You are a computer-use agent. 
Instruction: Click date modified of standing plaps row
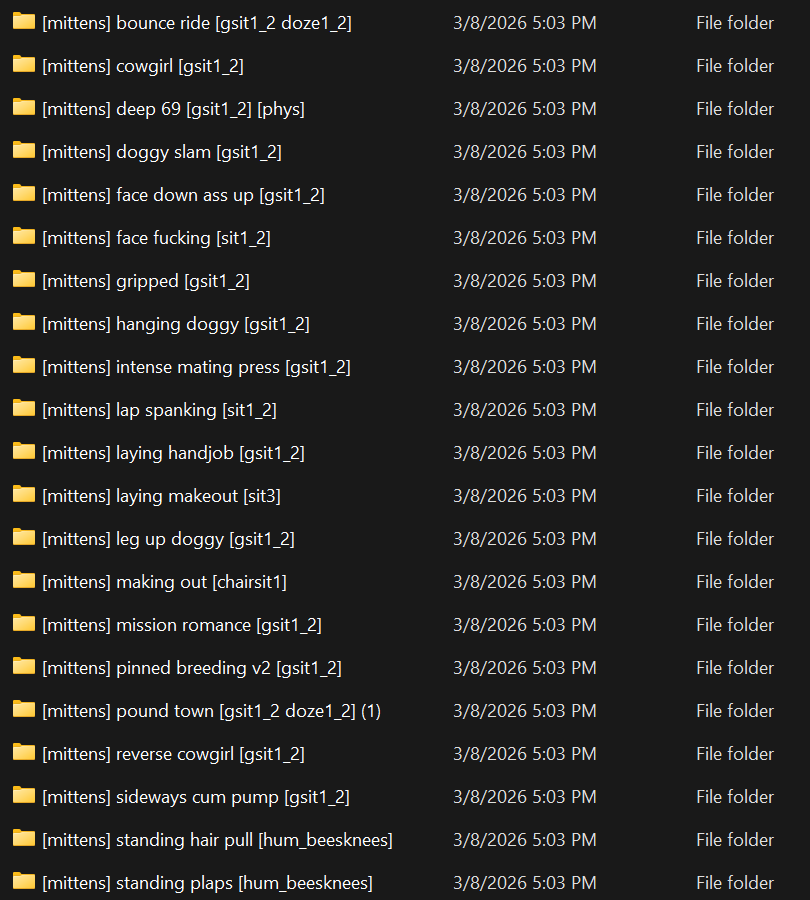525,883
